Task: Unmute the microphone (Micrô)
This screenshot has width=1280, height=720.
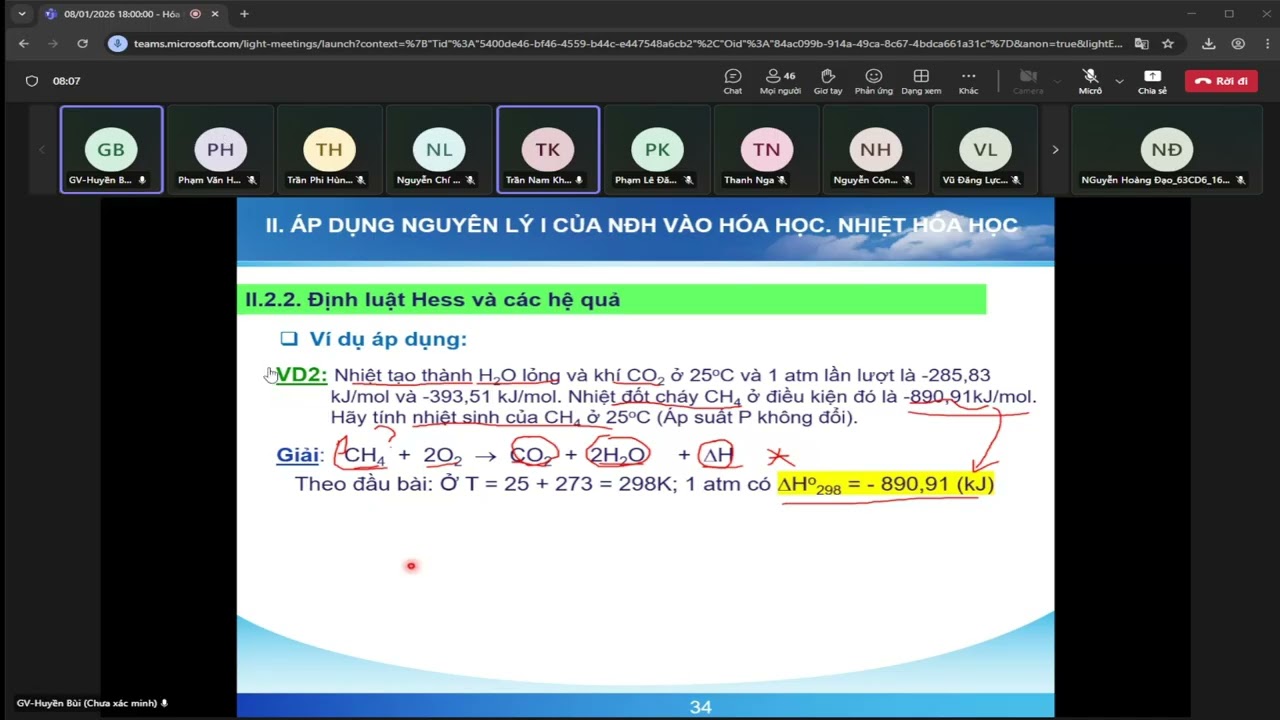Action: coord(1090,81)
